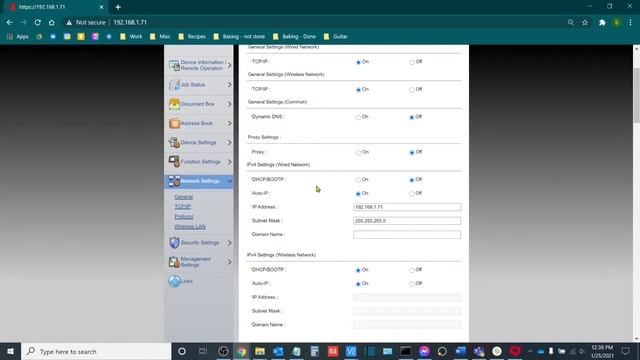Select the Function Settings icon
Image resolution: width=640 pixels, height=360 pixels.
174,162
